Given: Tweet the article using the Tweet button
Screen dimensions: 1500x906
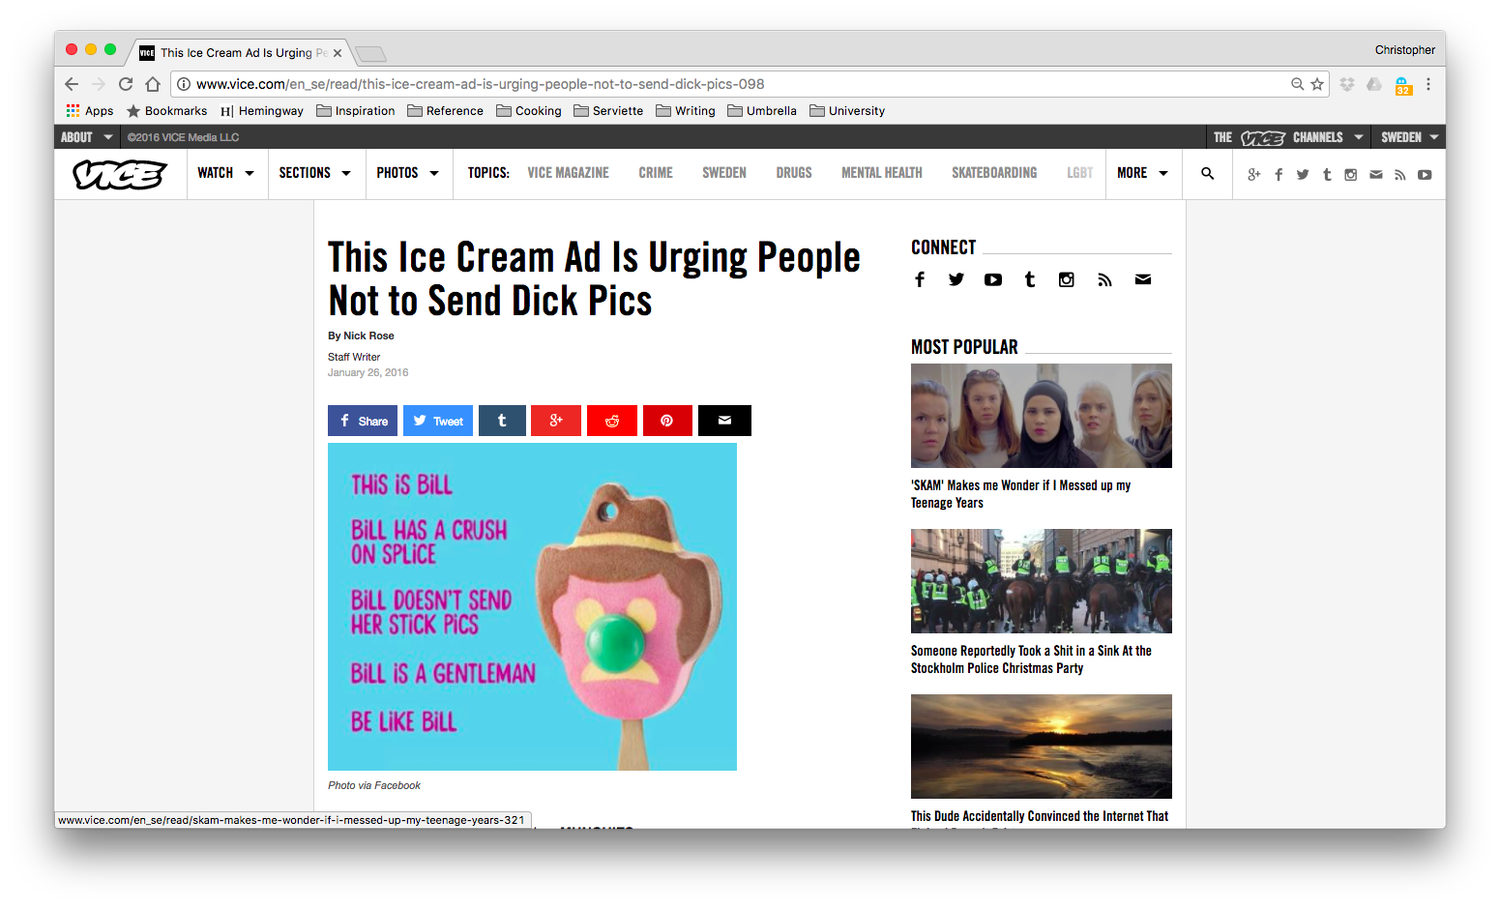Looking at the screenshot, I should coord(438,421).
